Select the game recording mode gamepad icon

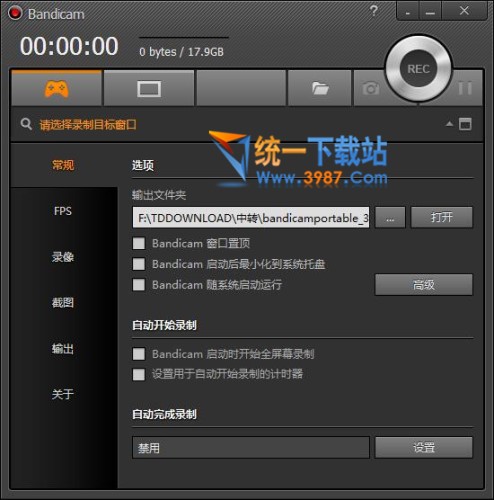[56, 89]
